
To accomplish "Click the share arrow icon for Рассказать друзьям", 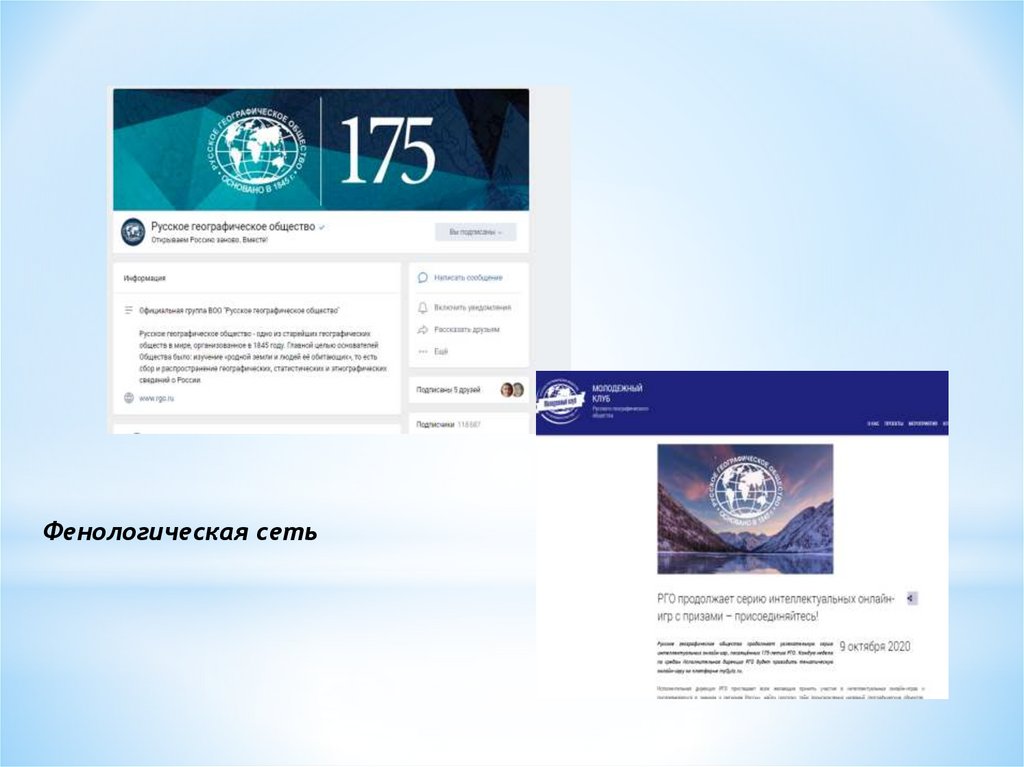I will [423, 329].
